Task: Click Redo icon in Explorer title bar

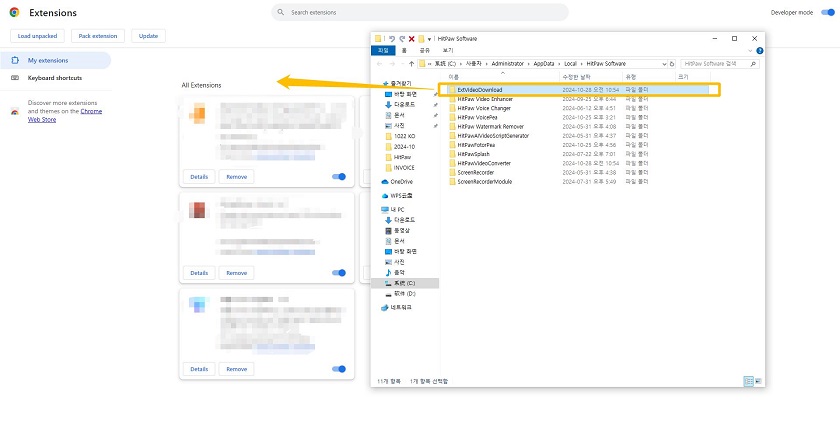Action: tap(401, 39)
